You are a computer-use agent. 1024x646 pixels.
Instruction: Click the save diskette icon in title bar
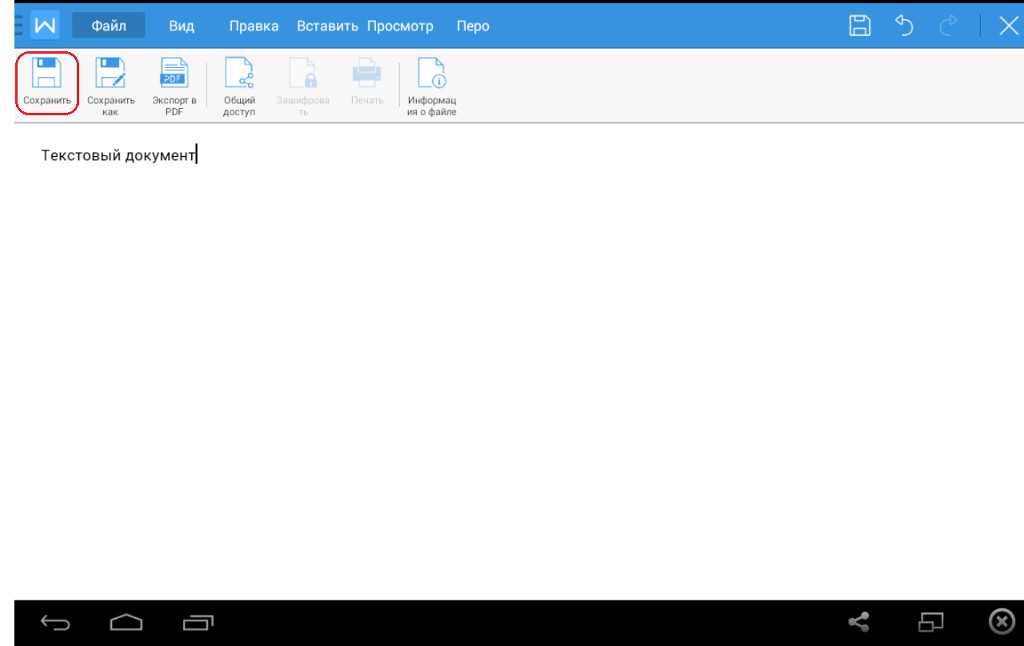pyautogui.click(x=859, y=26)
